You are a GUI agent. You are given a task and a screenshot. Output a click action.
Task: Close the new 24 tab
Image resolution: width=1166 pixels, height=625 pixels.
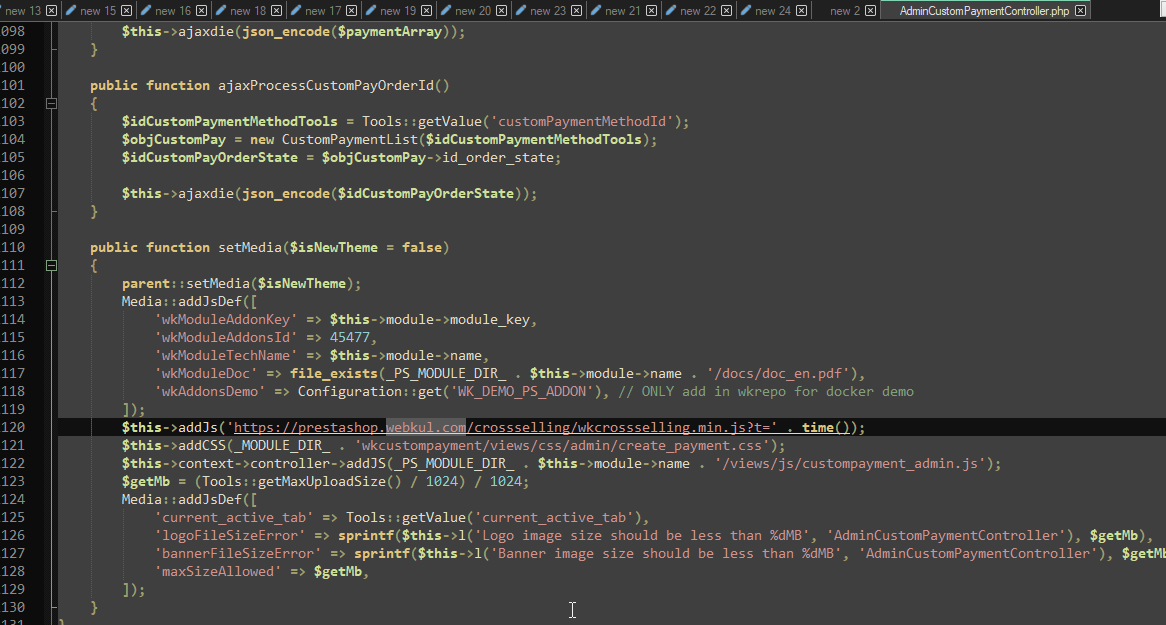coord(802,10)
